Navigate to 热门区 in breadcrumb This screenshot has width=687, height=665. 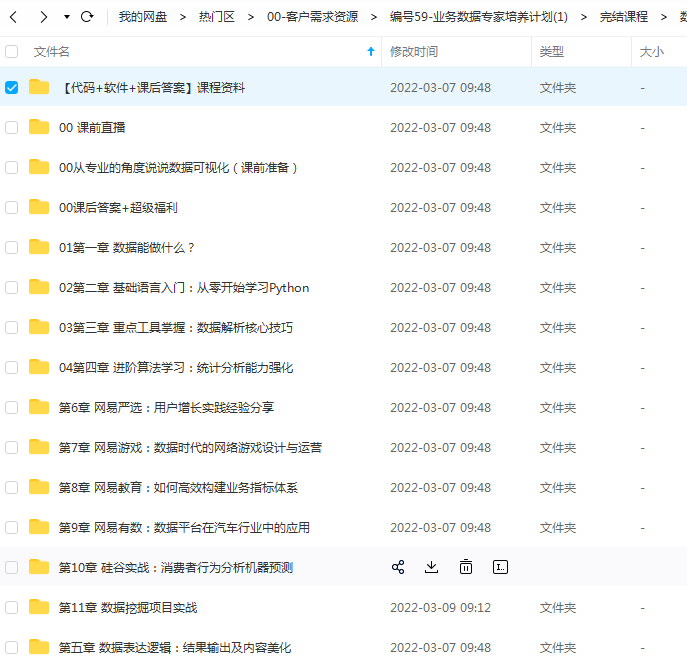click(x=216, y=17)
